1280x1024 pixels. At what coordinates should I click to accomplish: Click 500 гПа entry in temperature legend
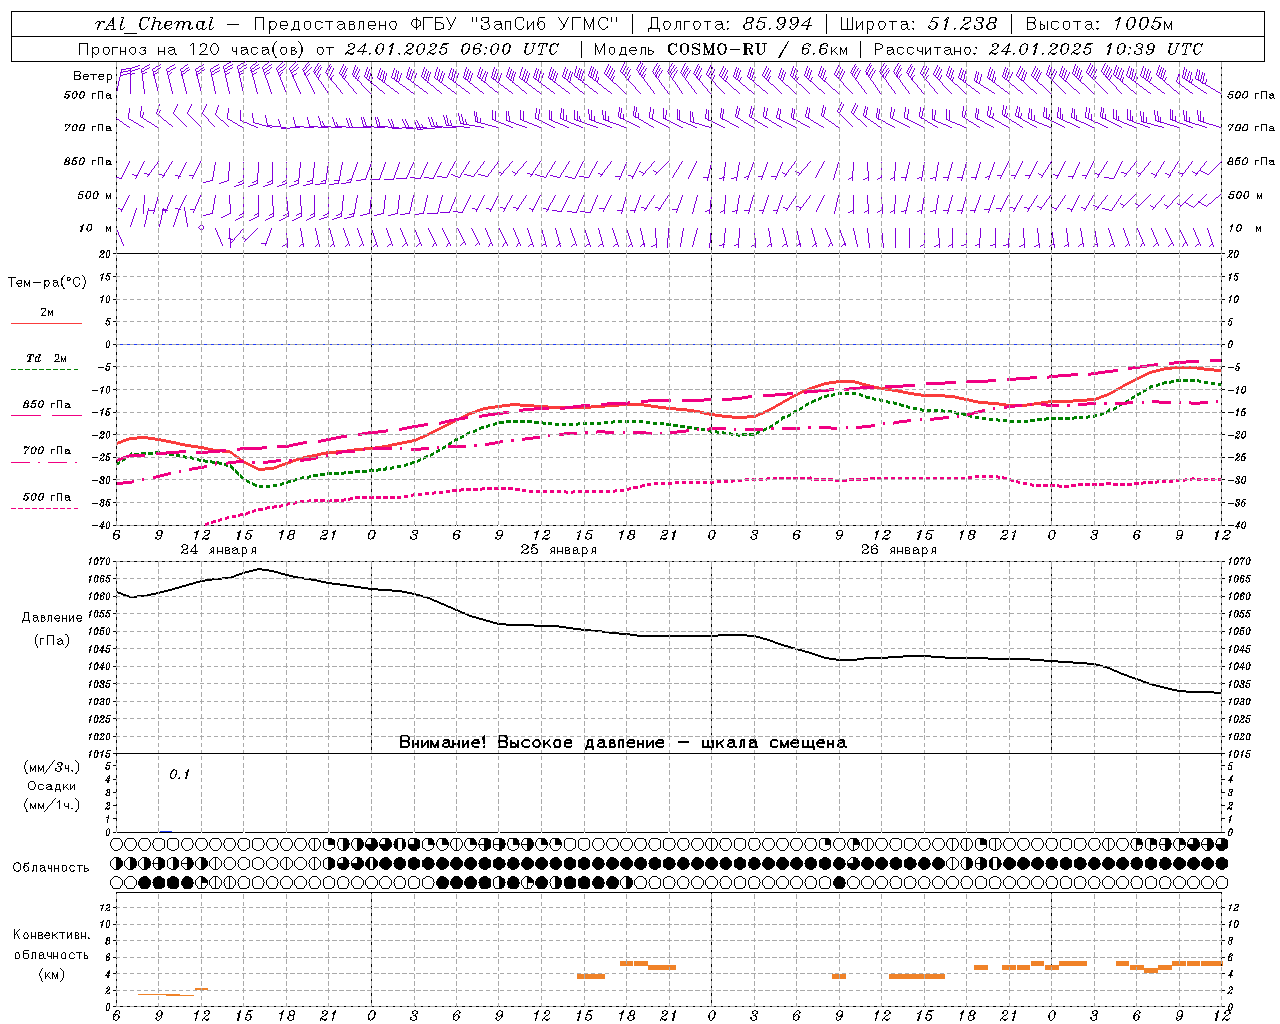(47, 497)
